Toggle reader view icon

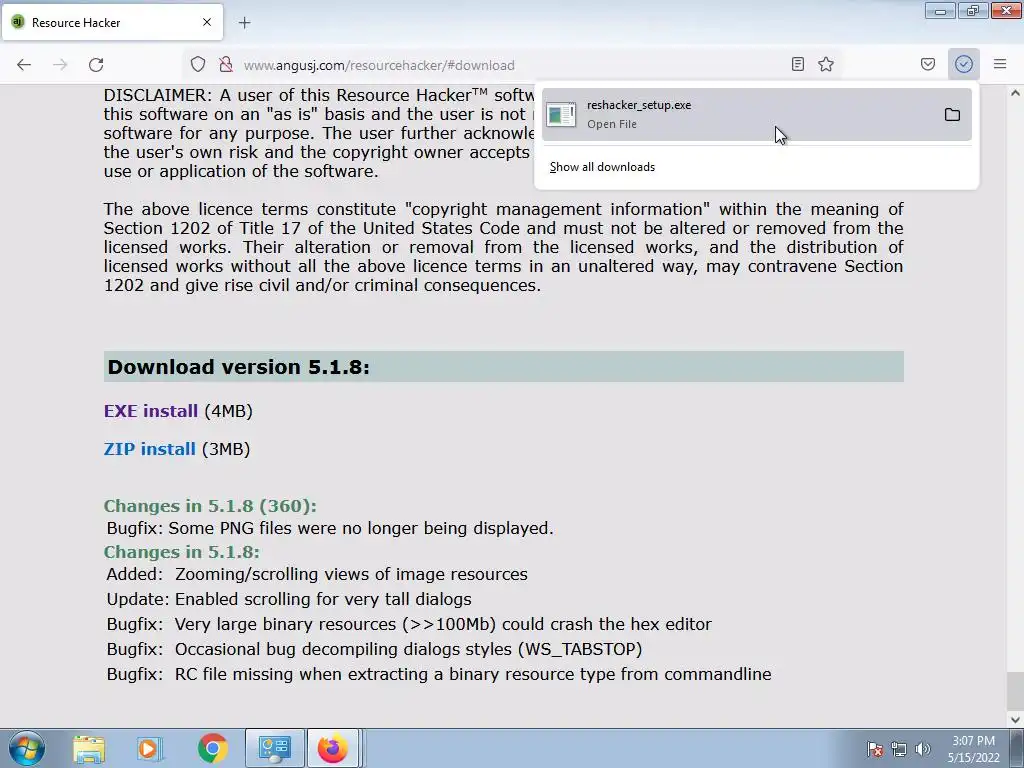pyautogui.click(x=797, y=64)
